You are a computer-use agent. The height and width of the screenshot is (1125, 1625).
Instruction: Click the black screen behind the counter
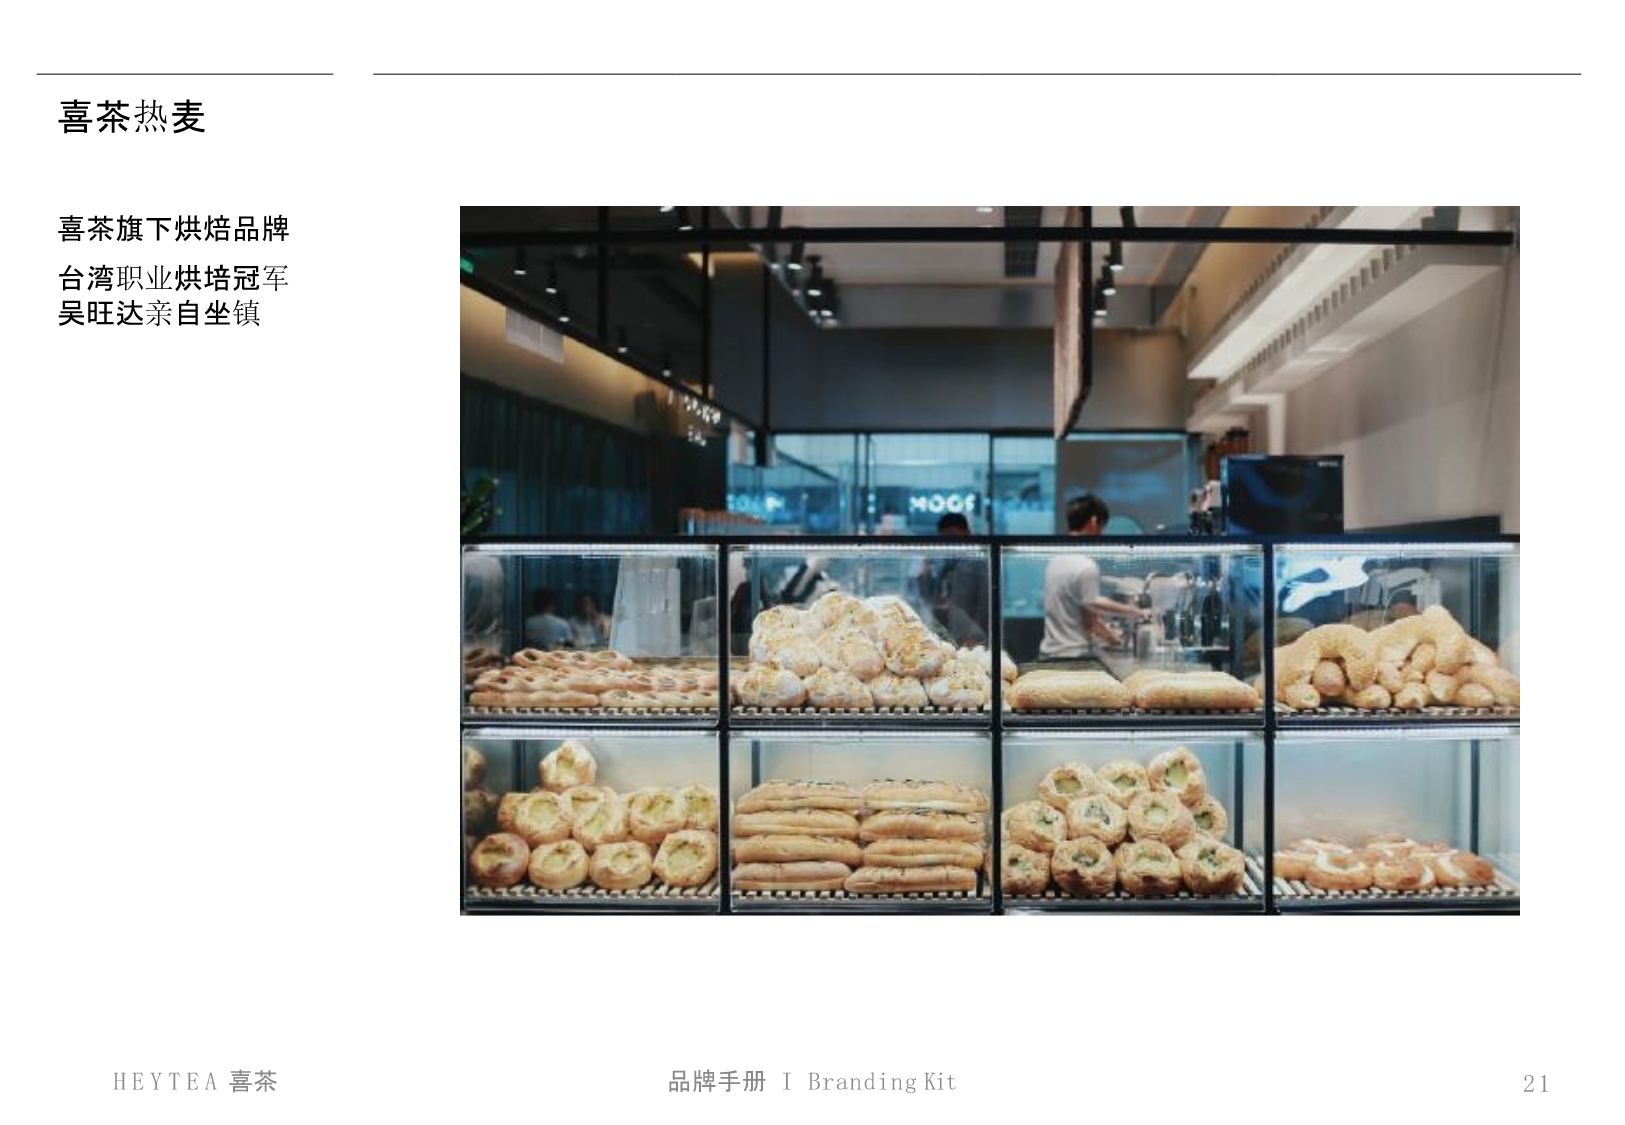point(1282,495)
